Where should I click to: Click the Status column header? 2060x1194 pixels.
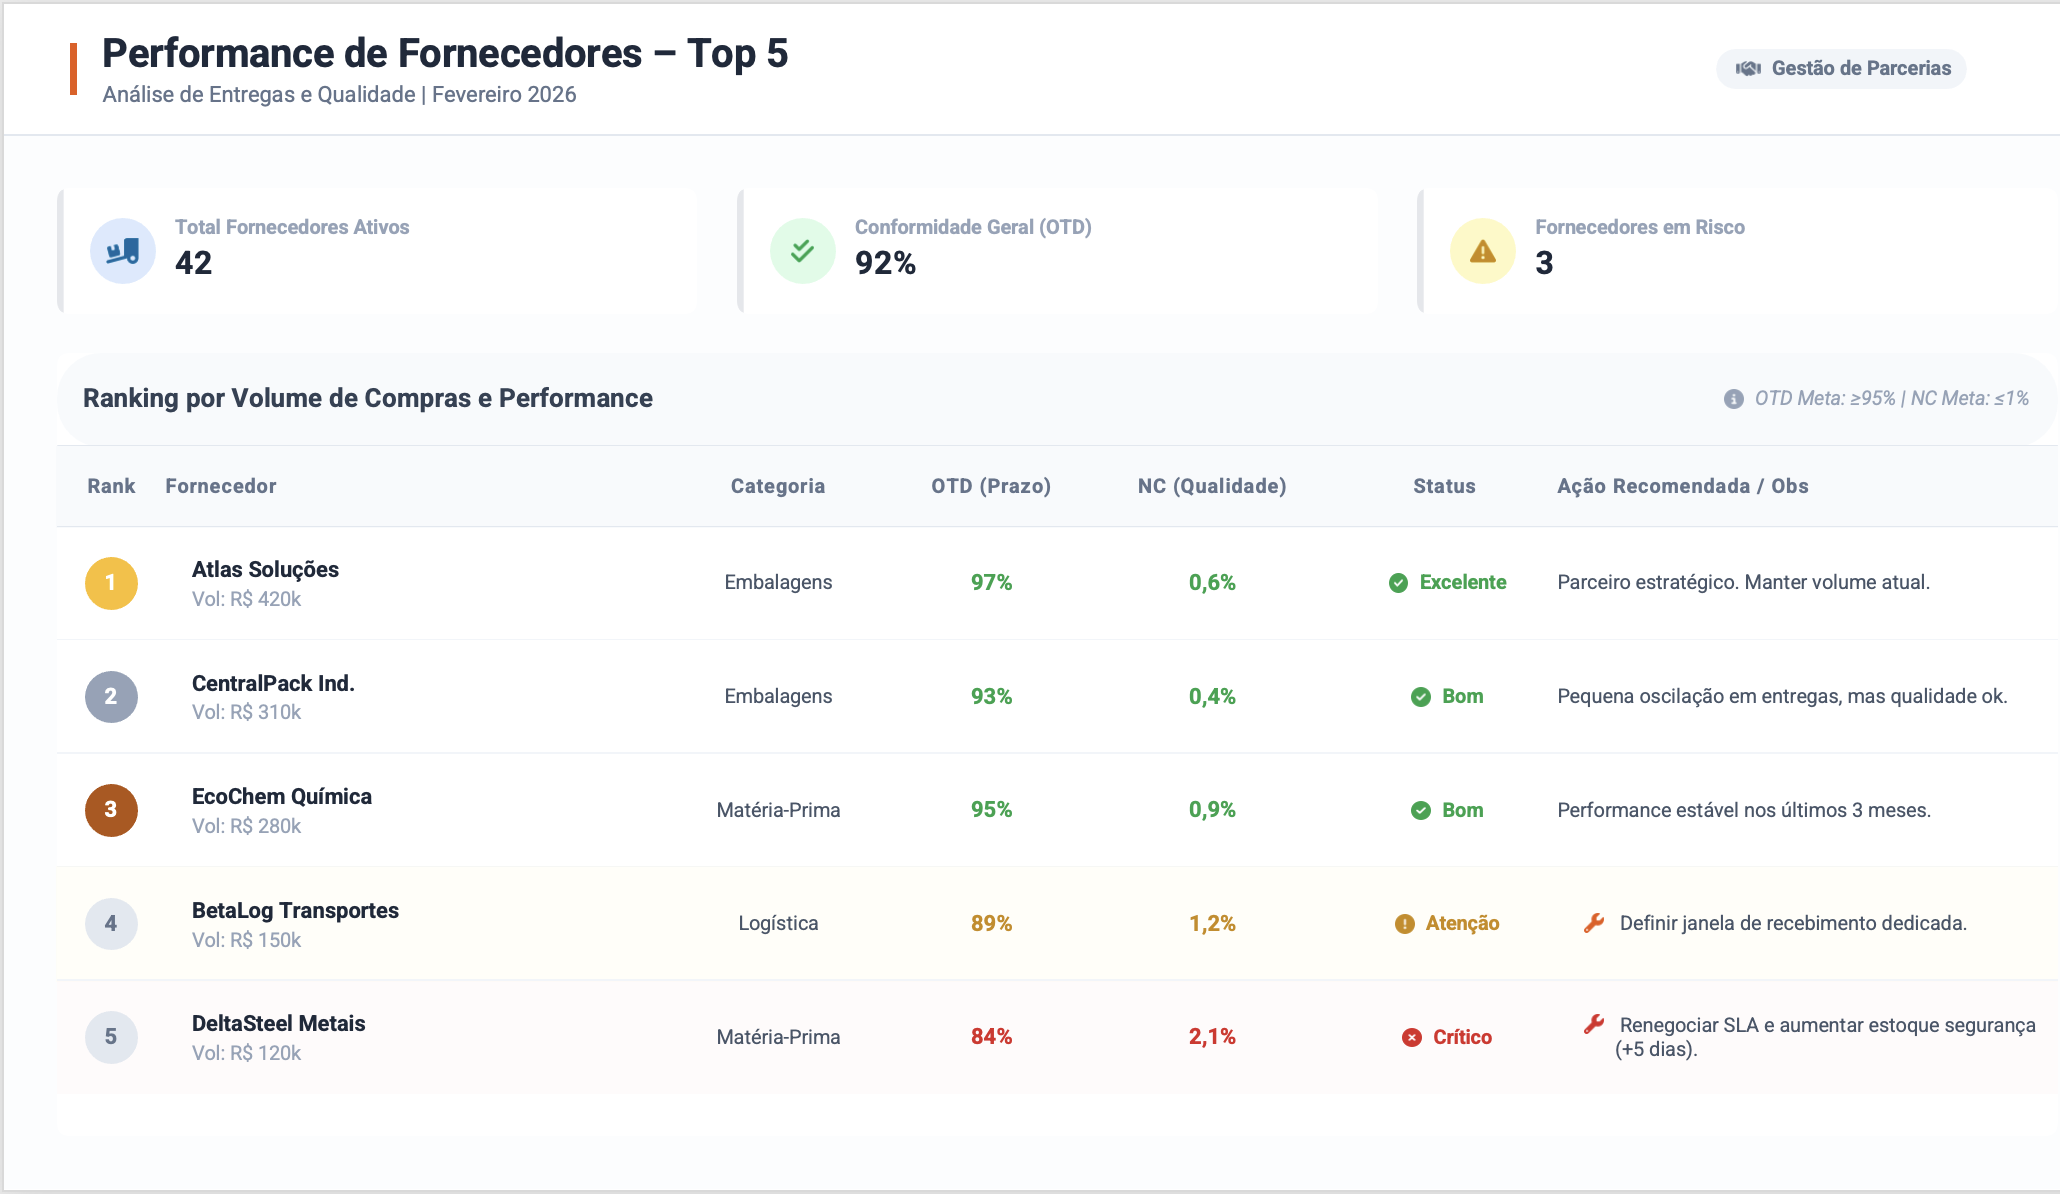point(1444,486)
